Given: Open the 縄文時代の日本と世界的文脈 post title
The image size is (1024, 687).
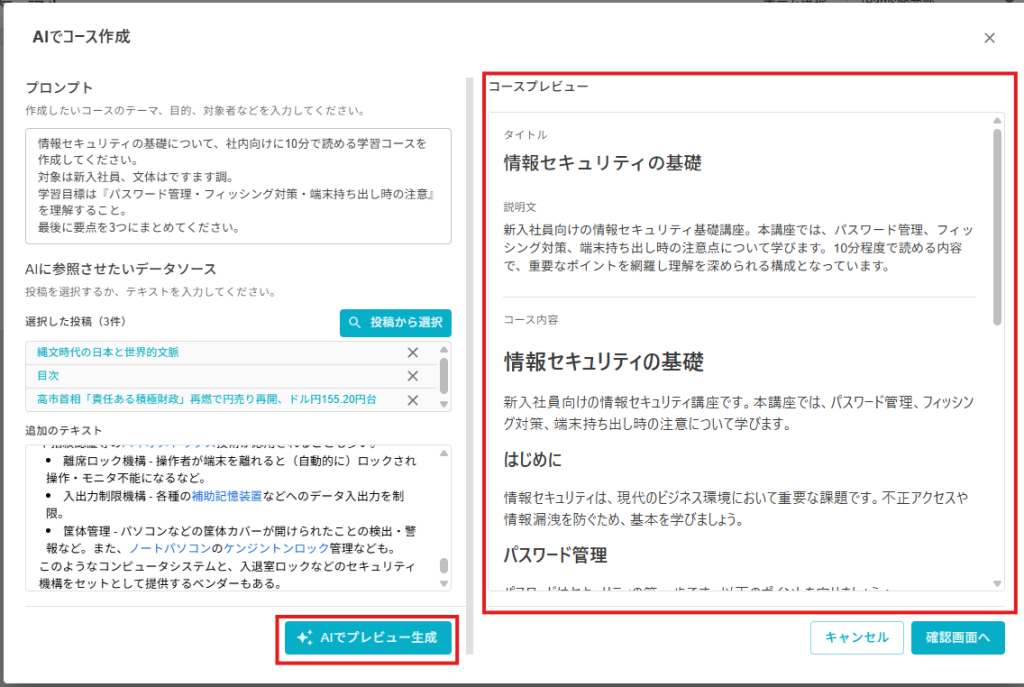Looking at the screenshot, I should [108, 352].
